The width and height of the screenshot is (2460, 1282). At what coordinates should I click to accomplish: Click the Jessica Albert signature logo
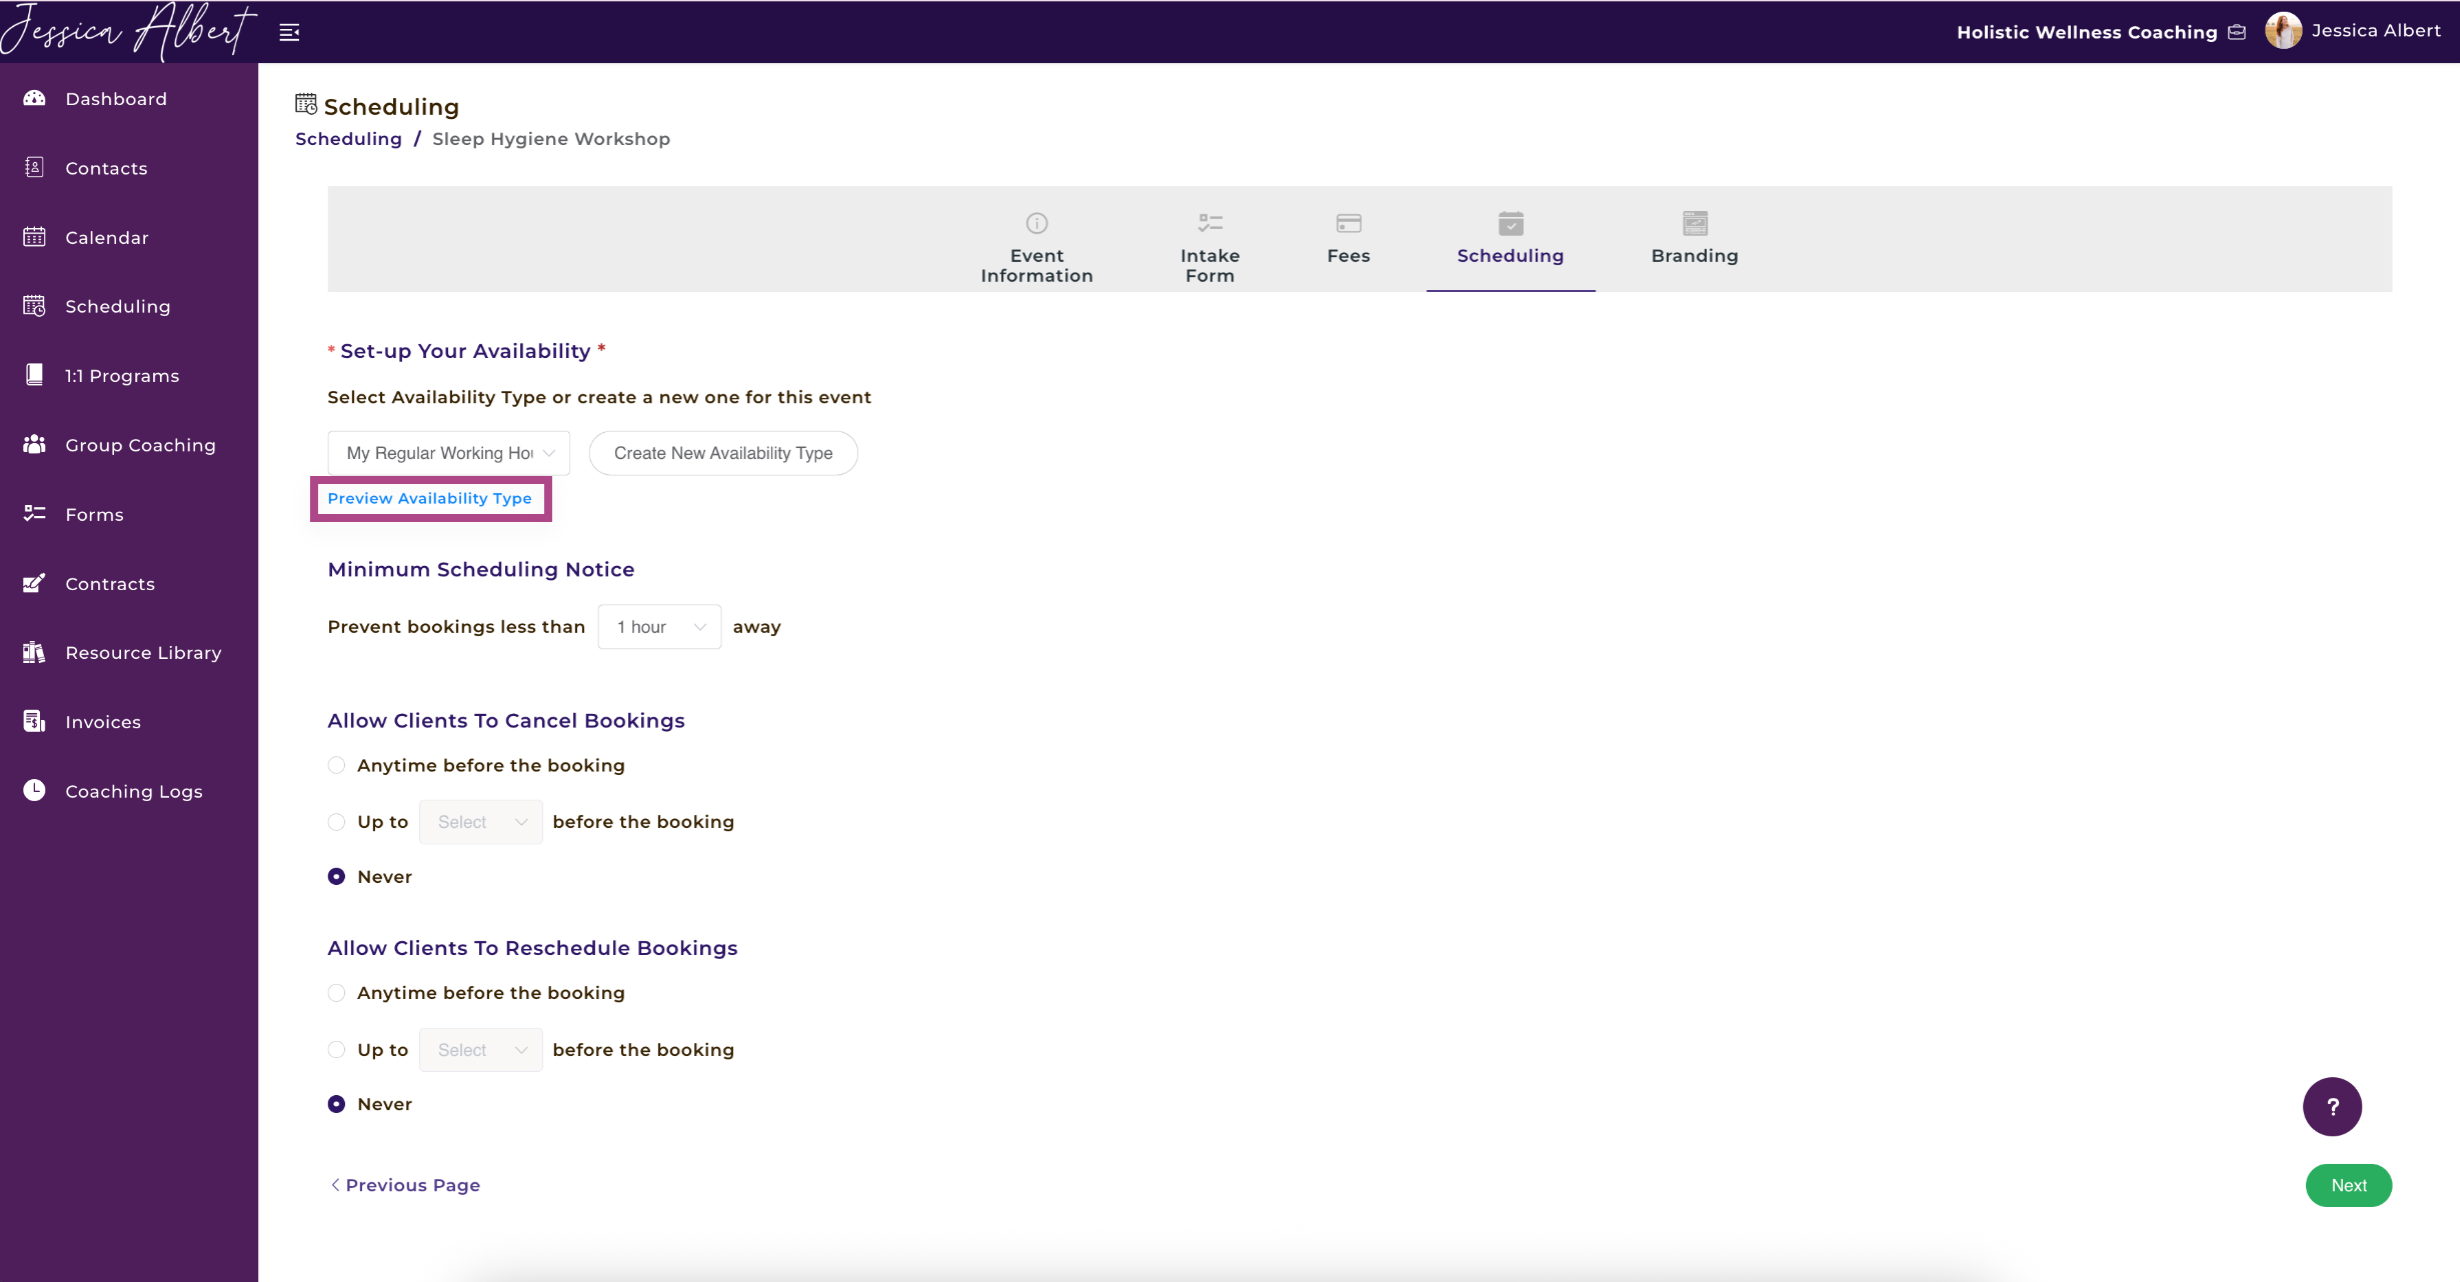click(128, 31)
